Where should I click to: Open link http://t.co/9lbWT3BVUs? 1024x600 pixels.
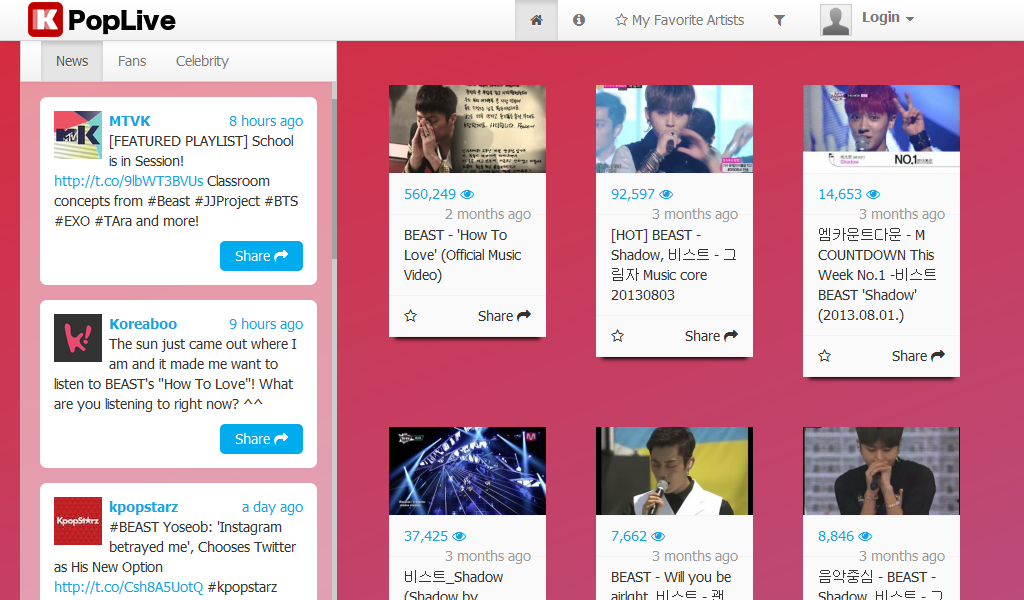tap(129, 181)
